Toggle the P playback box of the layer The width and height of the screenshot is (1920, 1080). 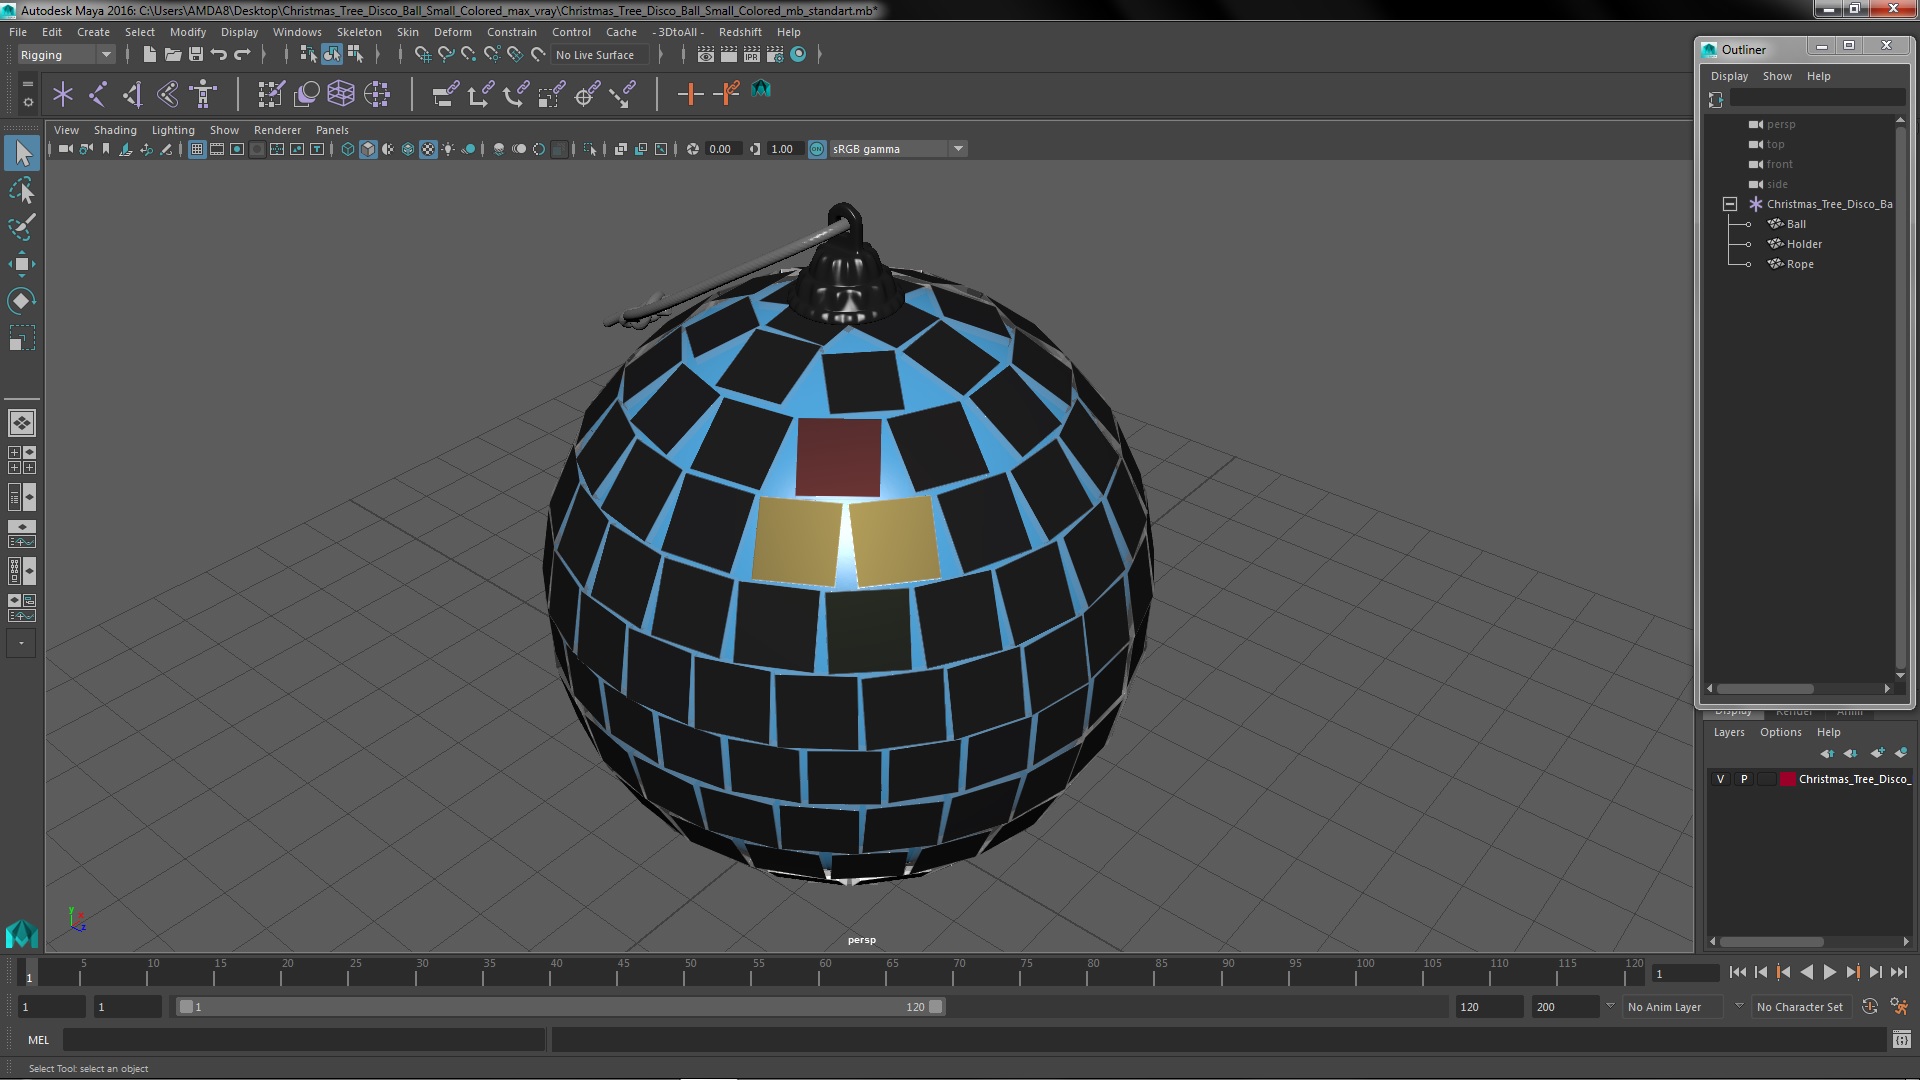1744,779
